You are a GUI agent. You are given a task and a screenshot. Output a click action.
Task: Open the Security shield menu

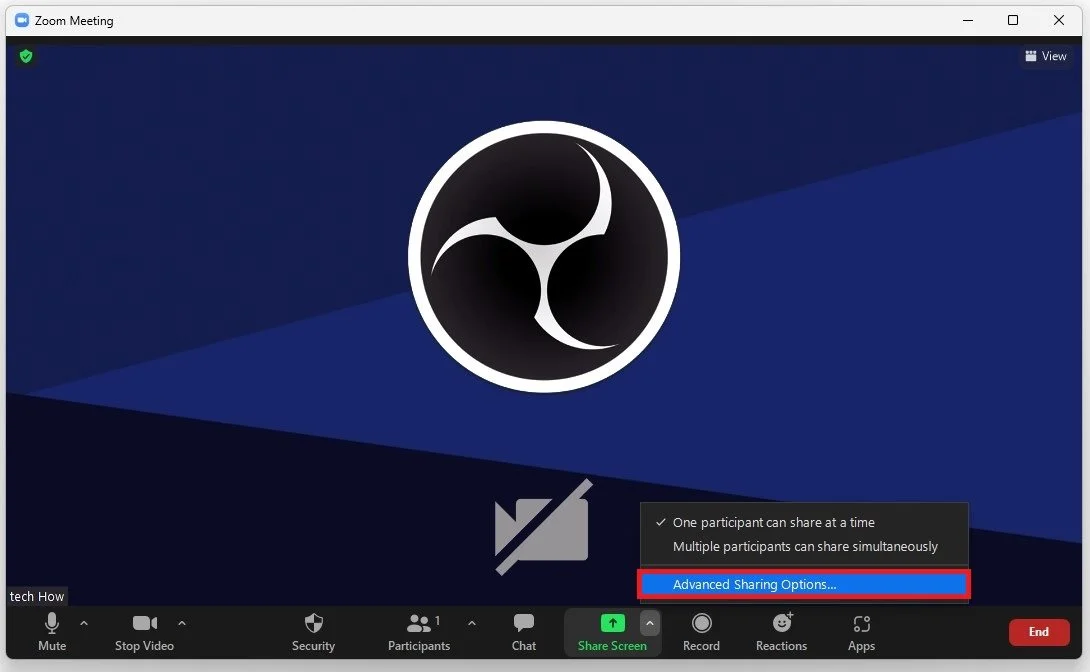click(x=314, y=632)
